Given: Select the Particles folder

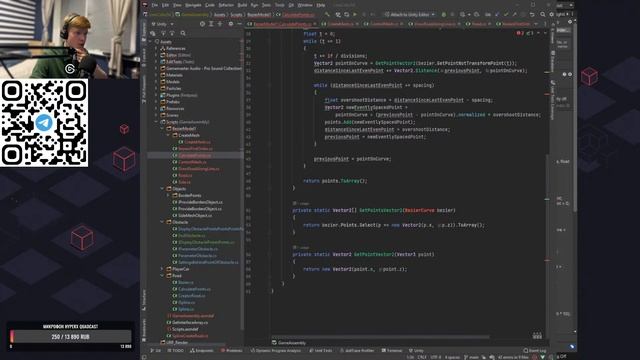Looking at the screenshot, I should coord(171,89).
